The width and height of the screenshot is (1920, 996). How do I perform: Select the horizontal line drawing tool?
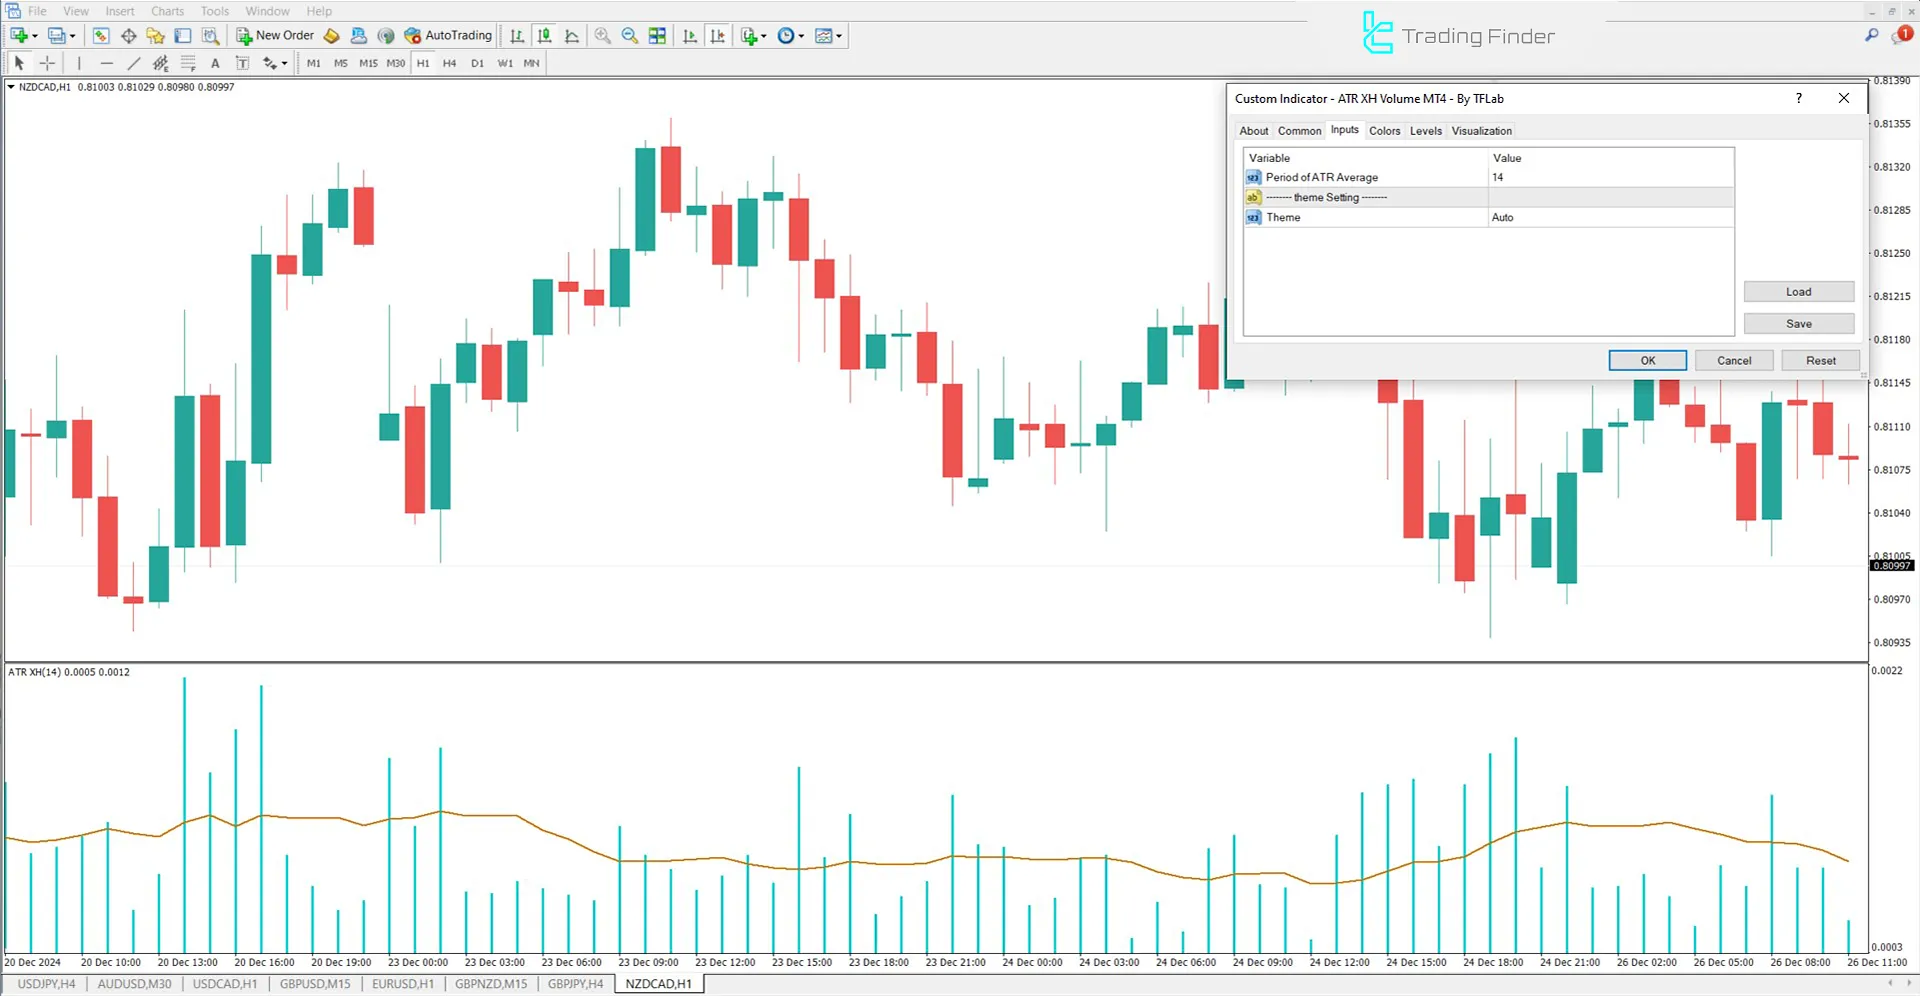(107, 62)
